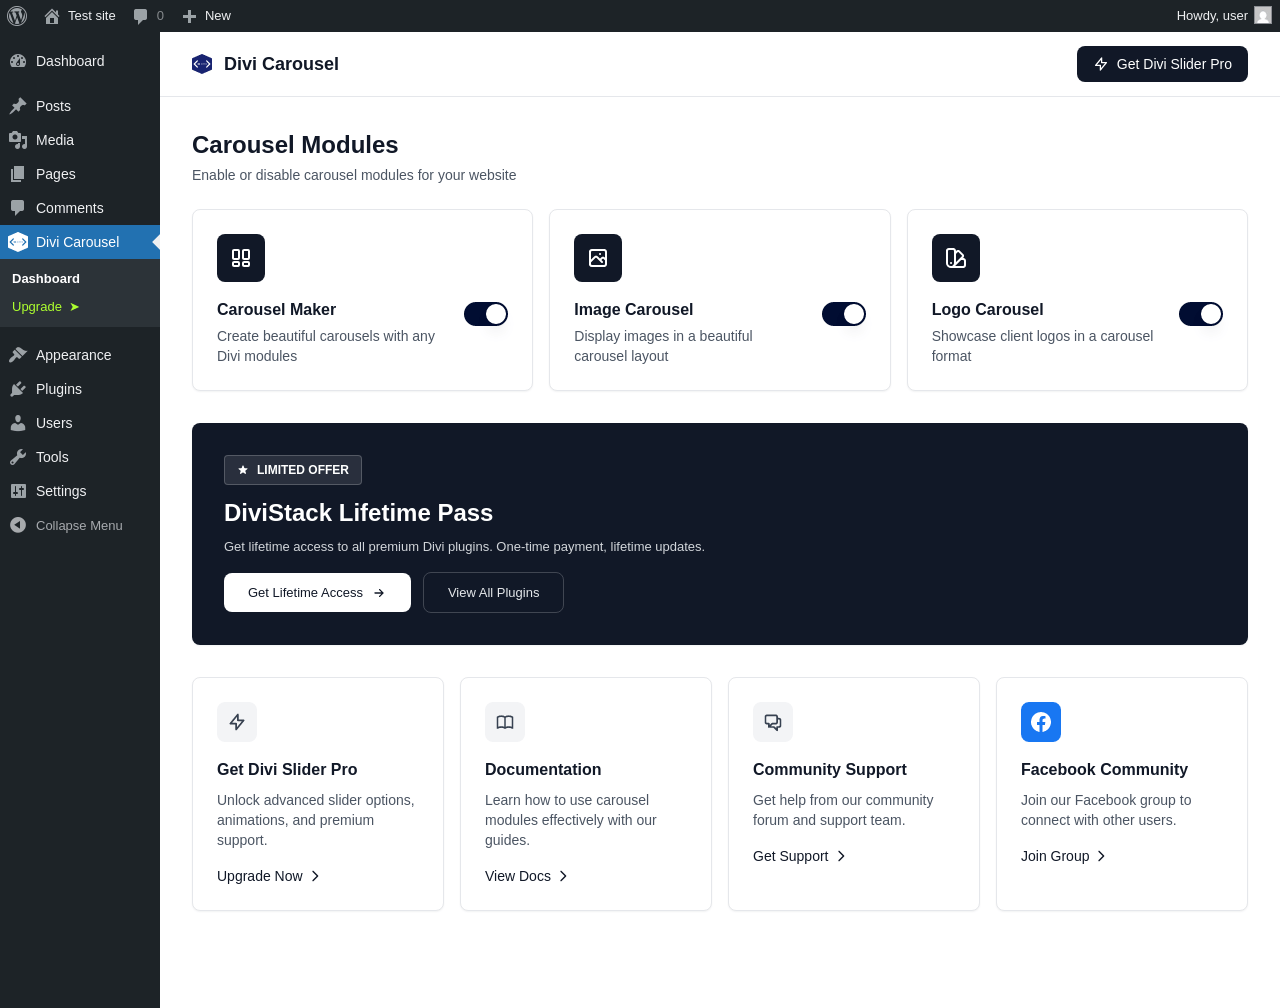Click the Facebook logo icon
The width and height of the screenshot is (1280, 1008).
[x=1041, y=722]
